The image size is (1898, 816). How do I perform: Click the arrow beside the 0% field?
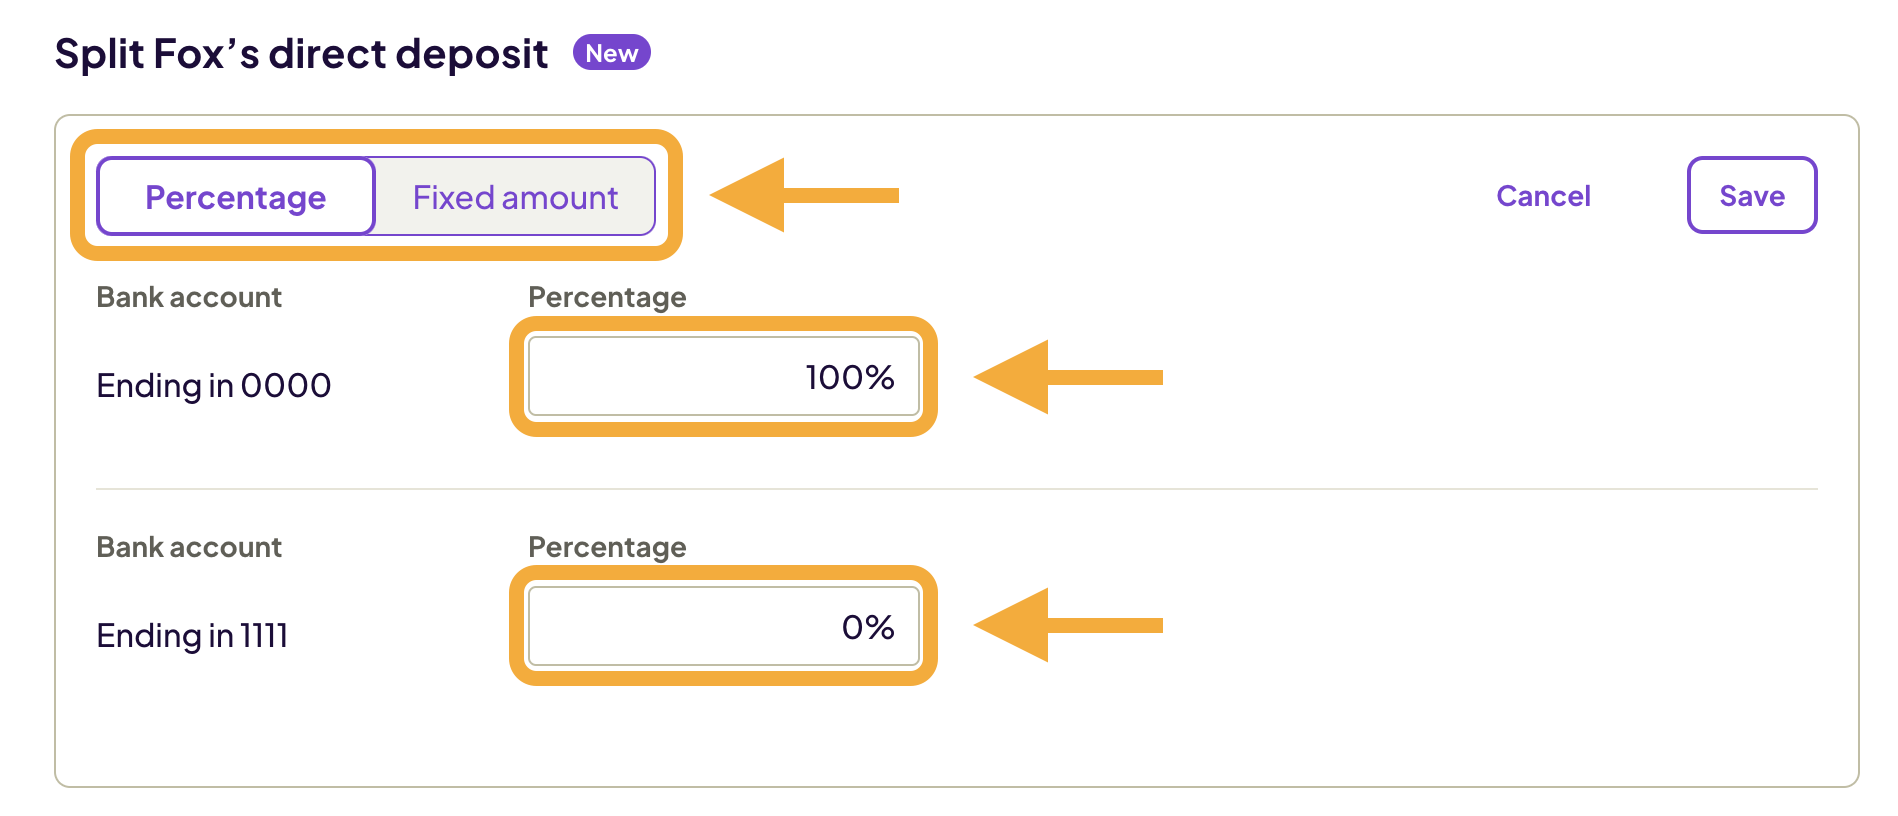pyautogui.click(x=1065, y=627)
